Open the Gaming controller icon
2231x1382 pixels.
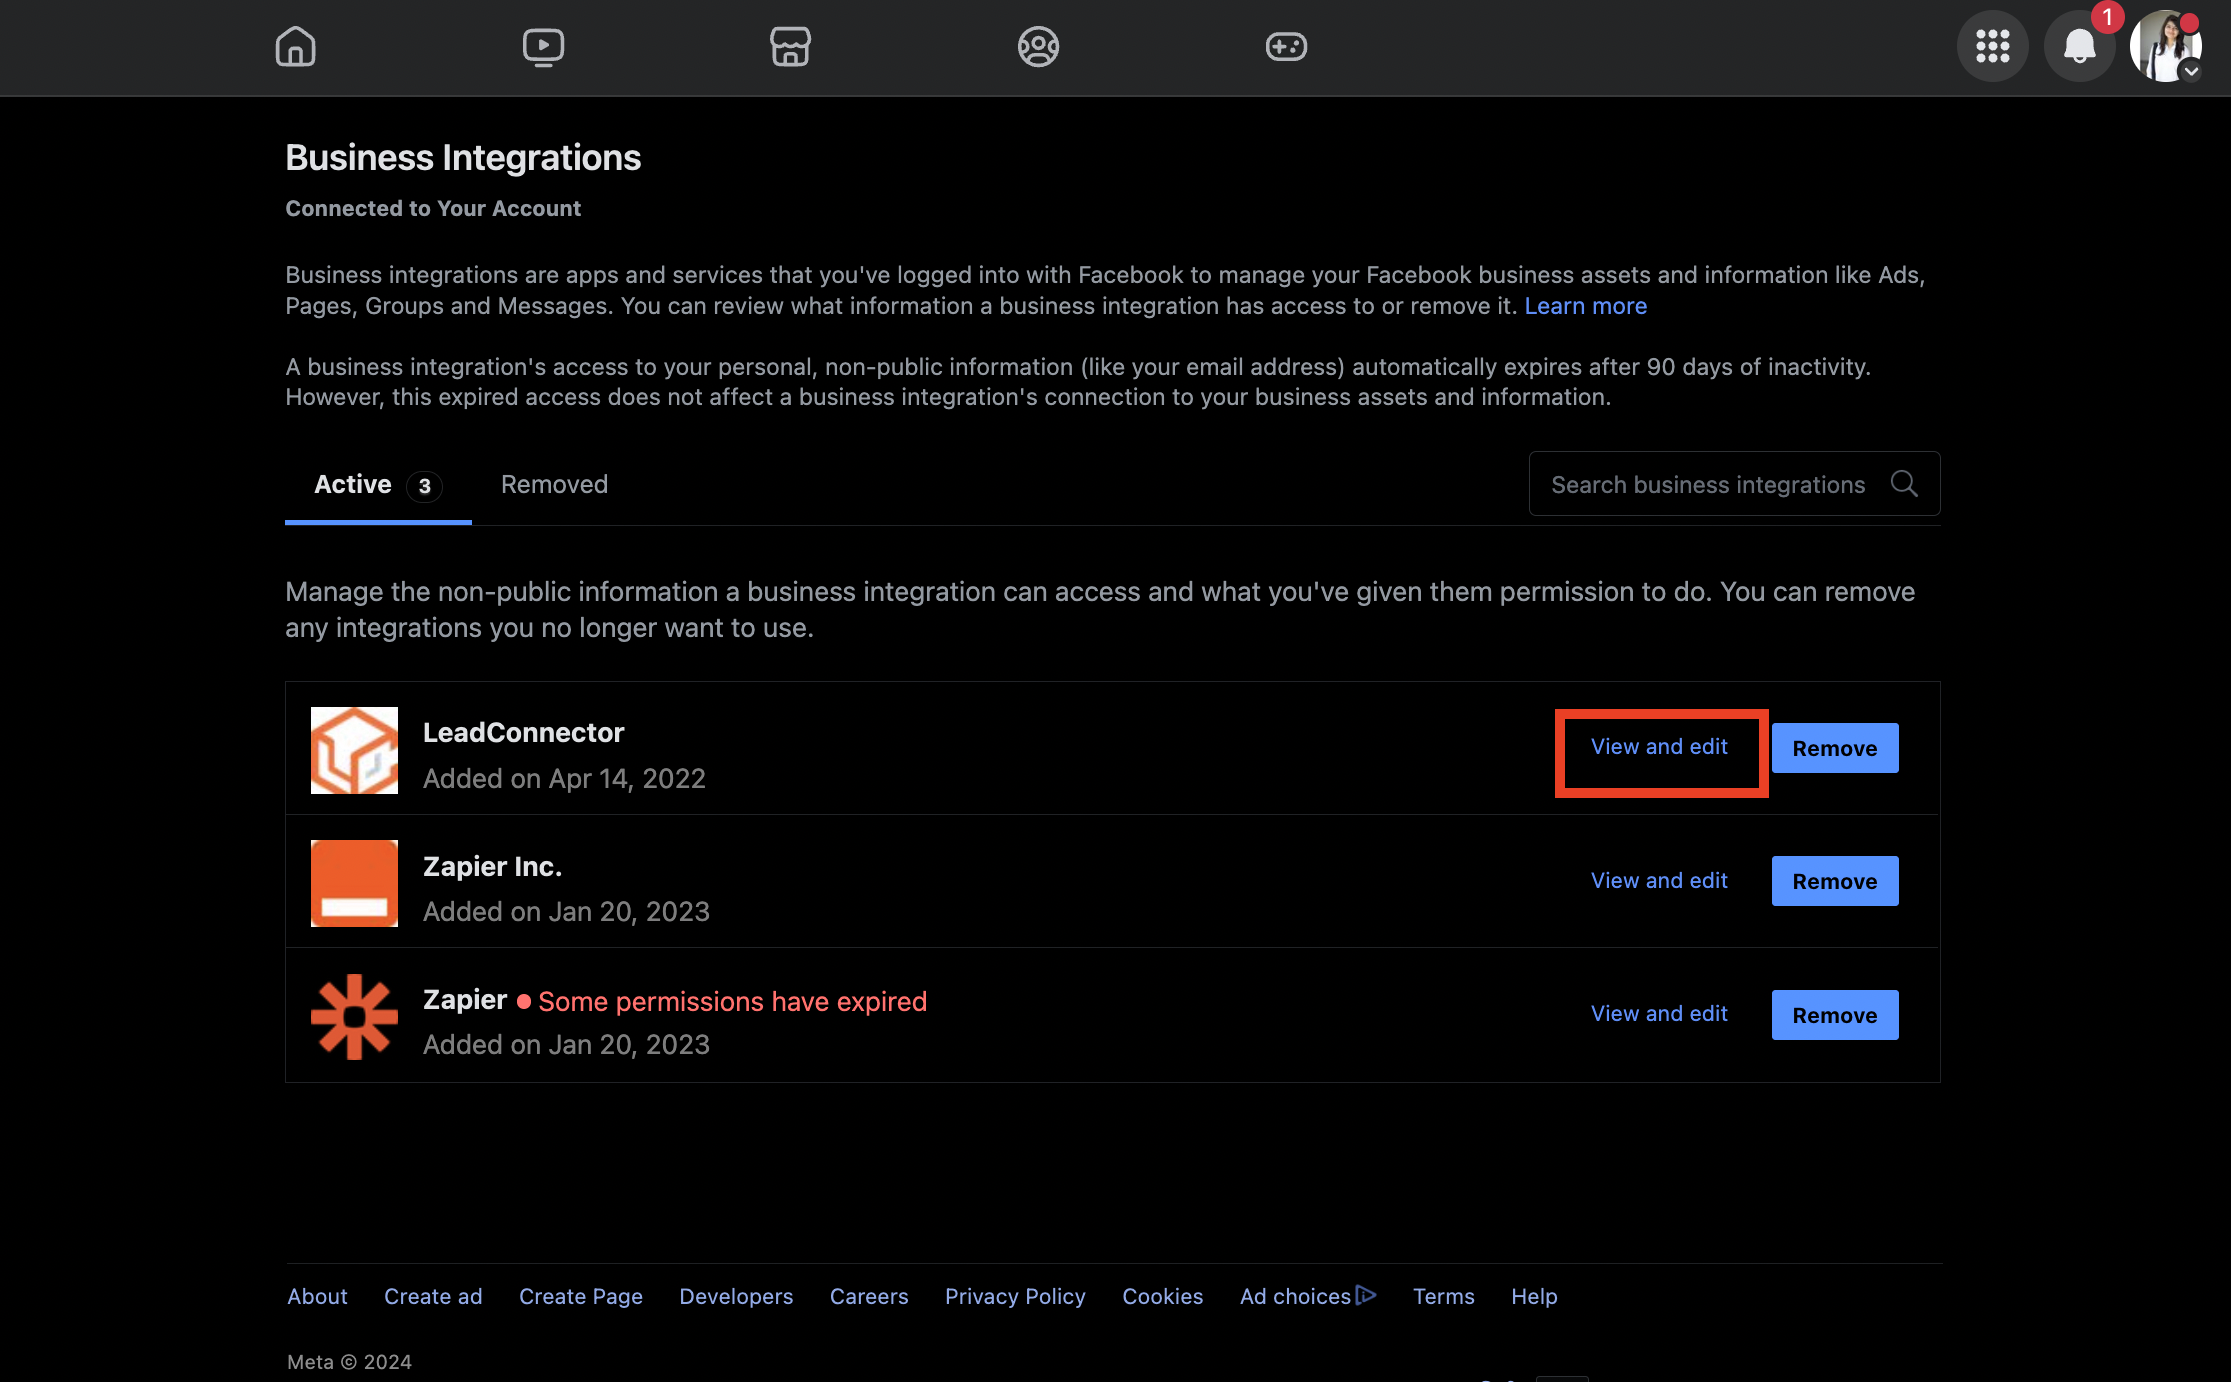(x=1286, y=46)
